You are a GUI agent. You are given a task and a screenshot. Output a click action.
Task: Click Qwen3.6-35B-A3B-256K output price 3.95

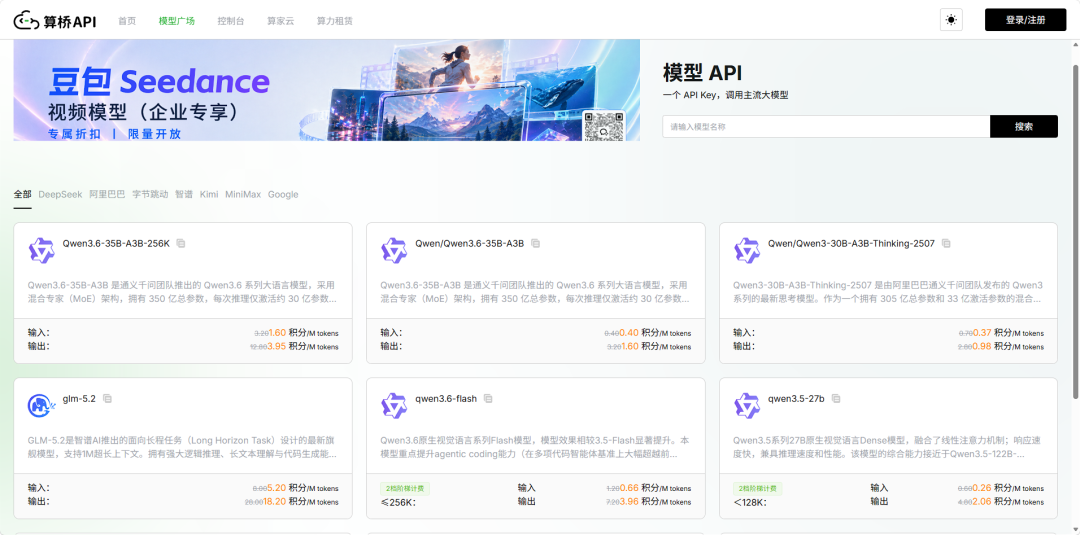276,346
